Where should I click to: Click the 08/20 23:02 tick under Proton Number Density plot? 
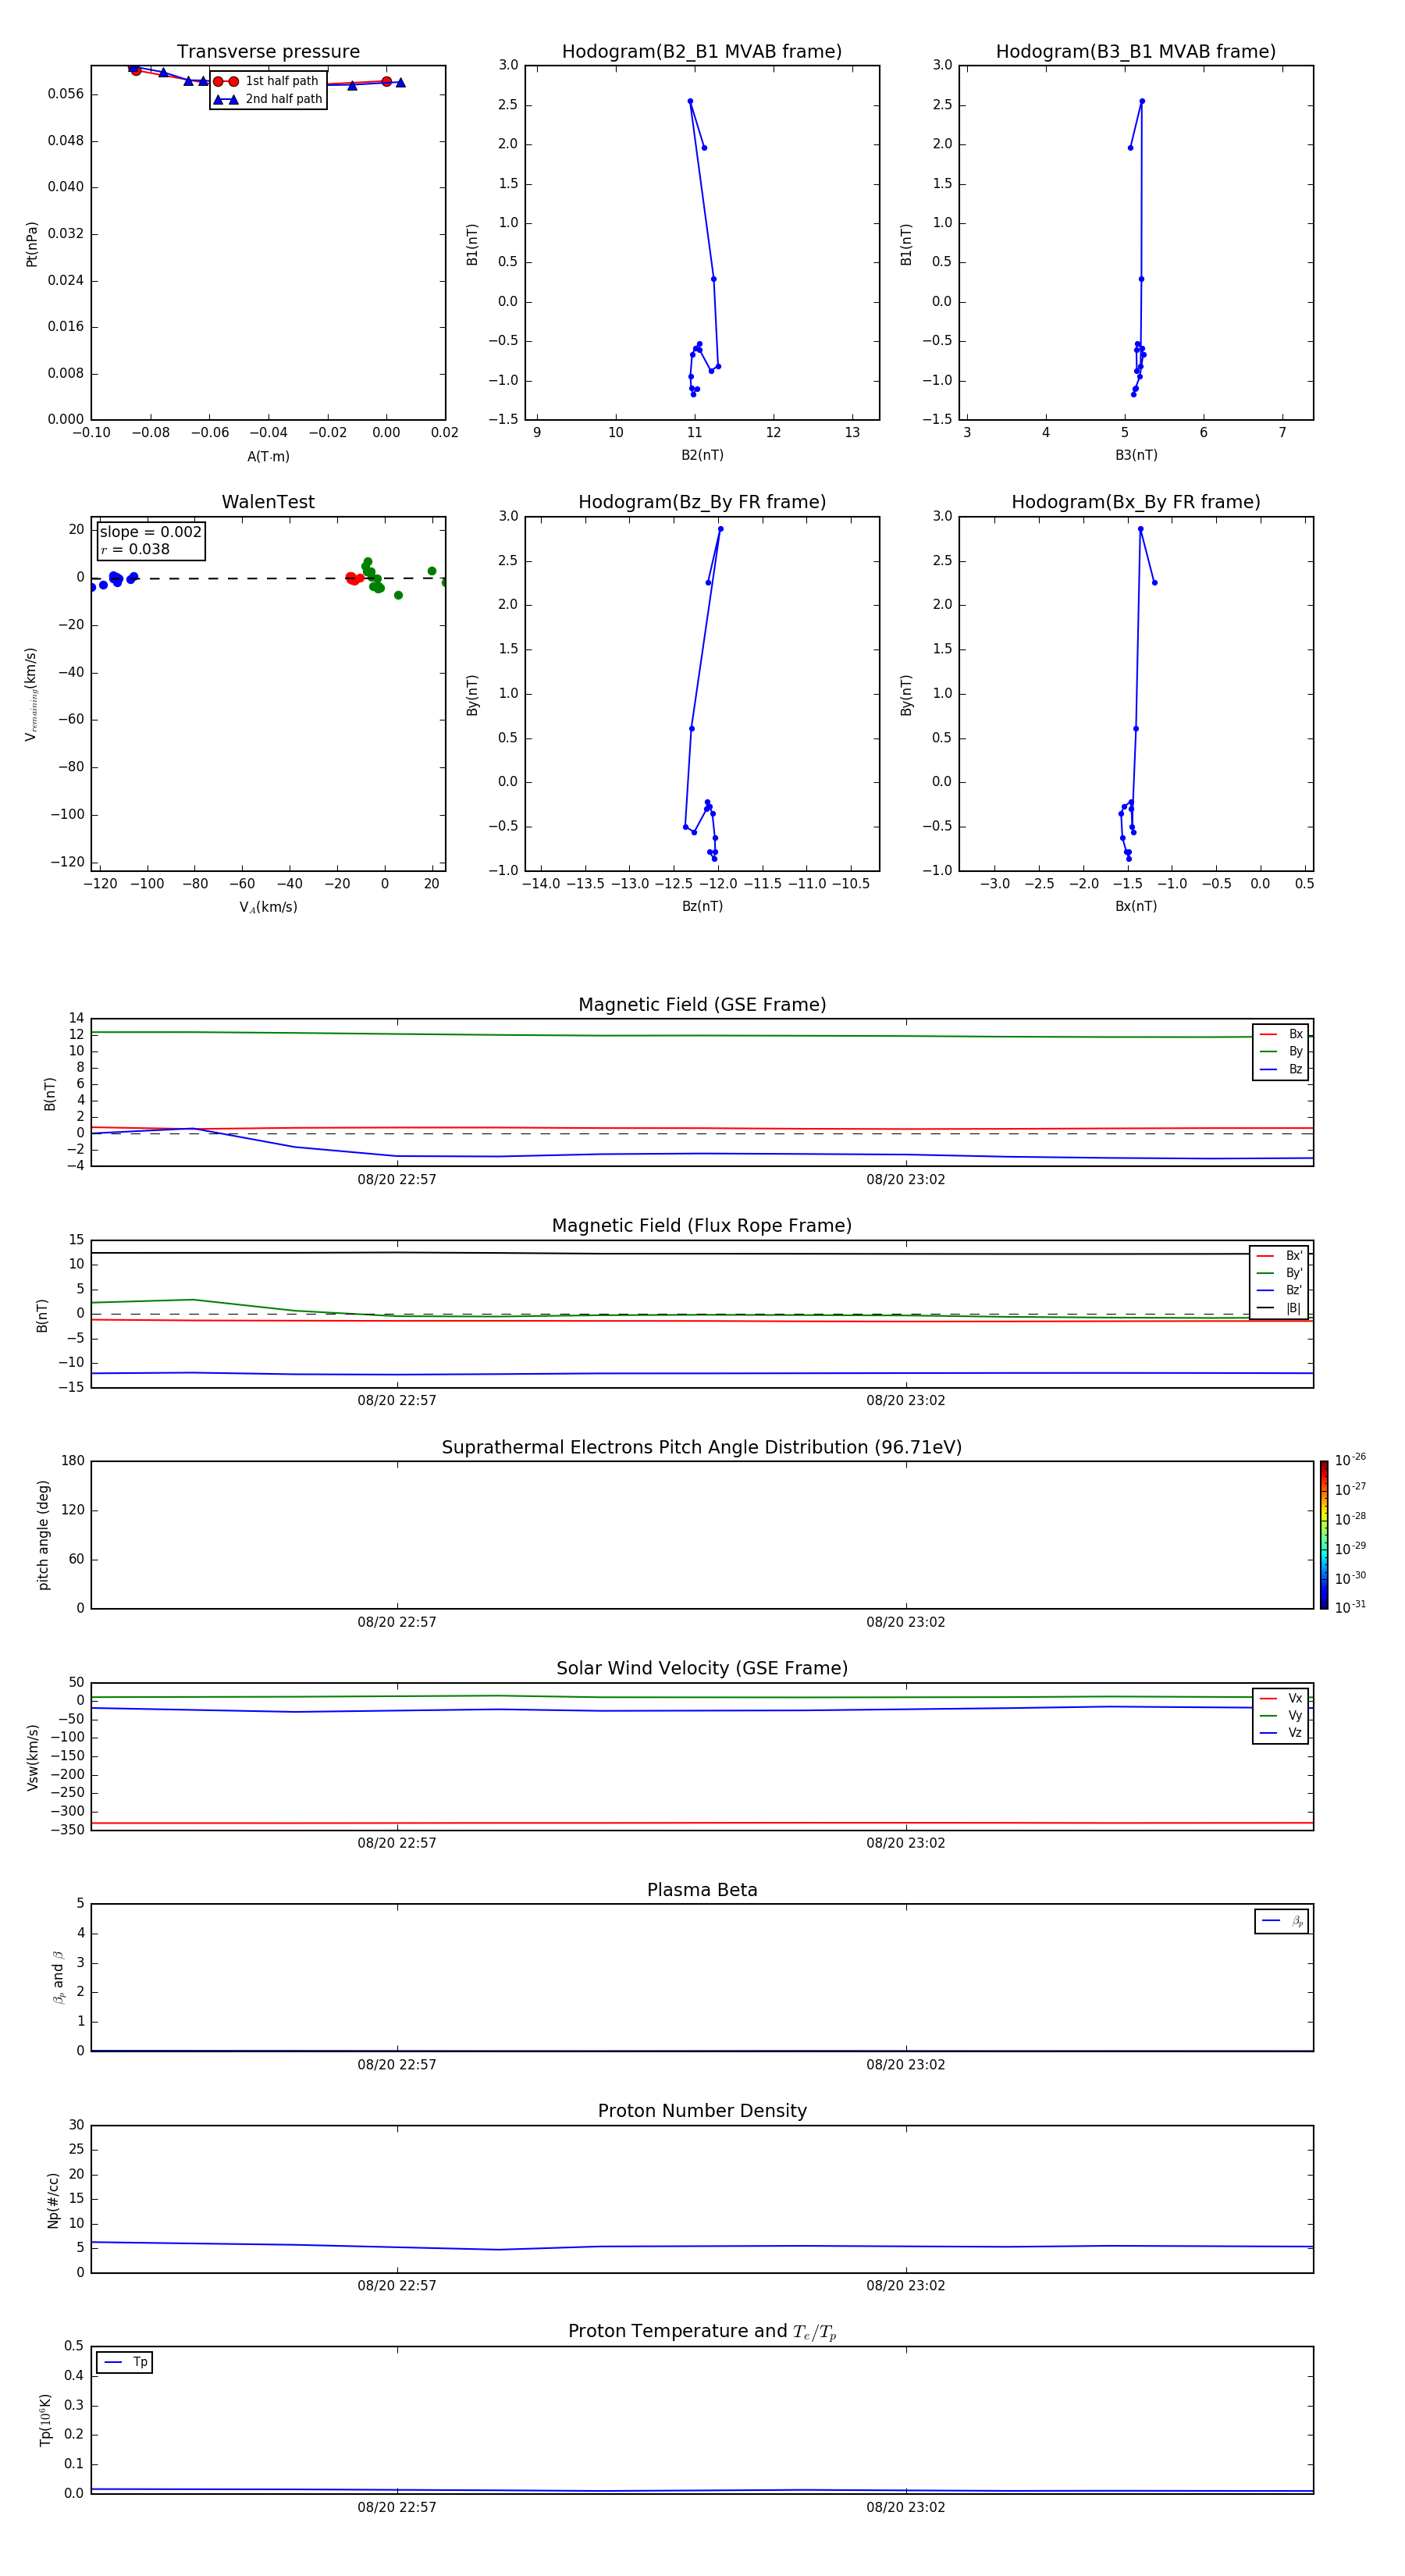pos(906,2286)
